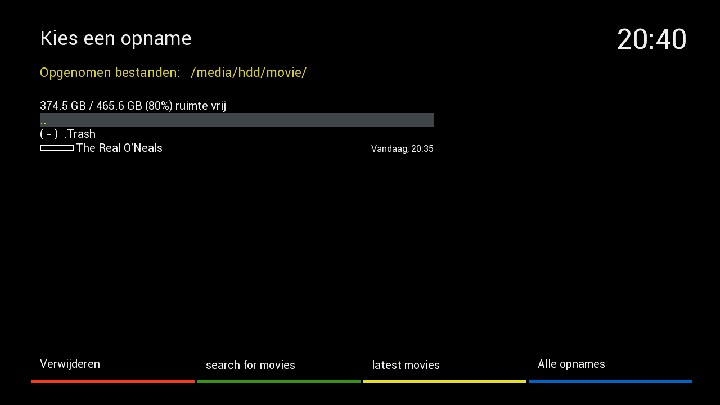Open 'latest movies' option

(405, 365)
